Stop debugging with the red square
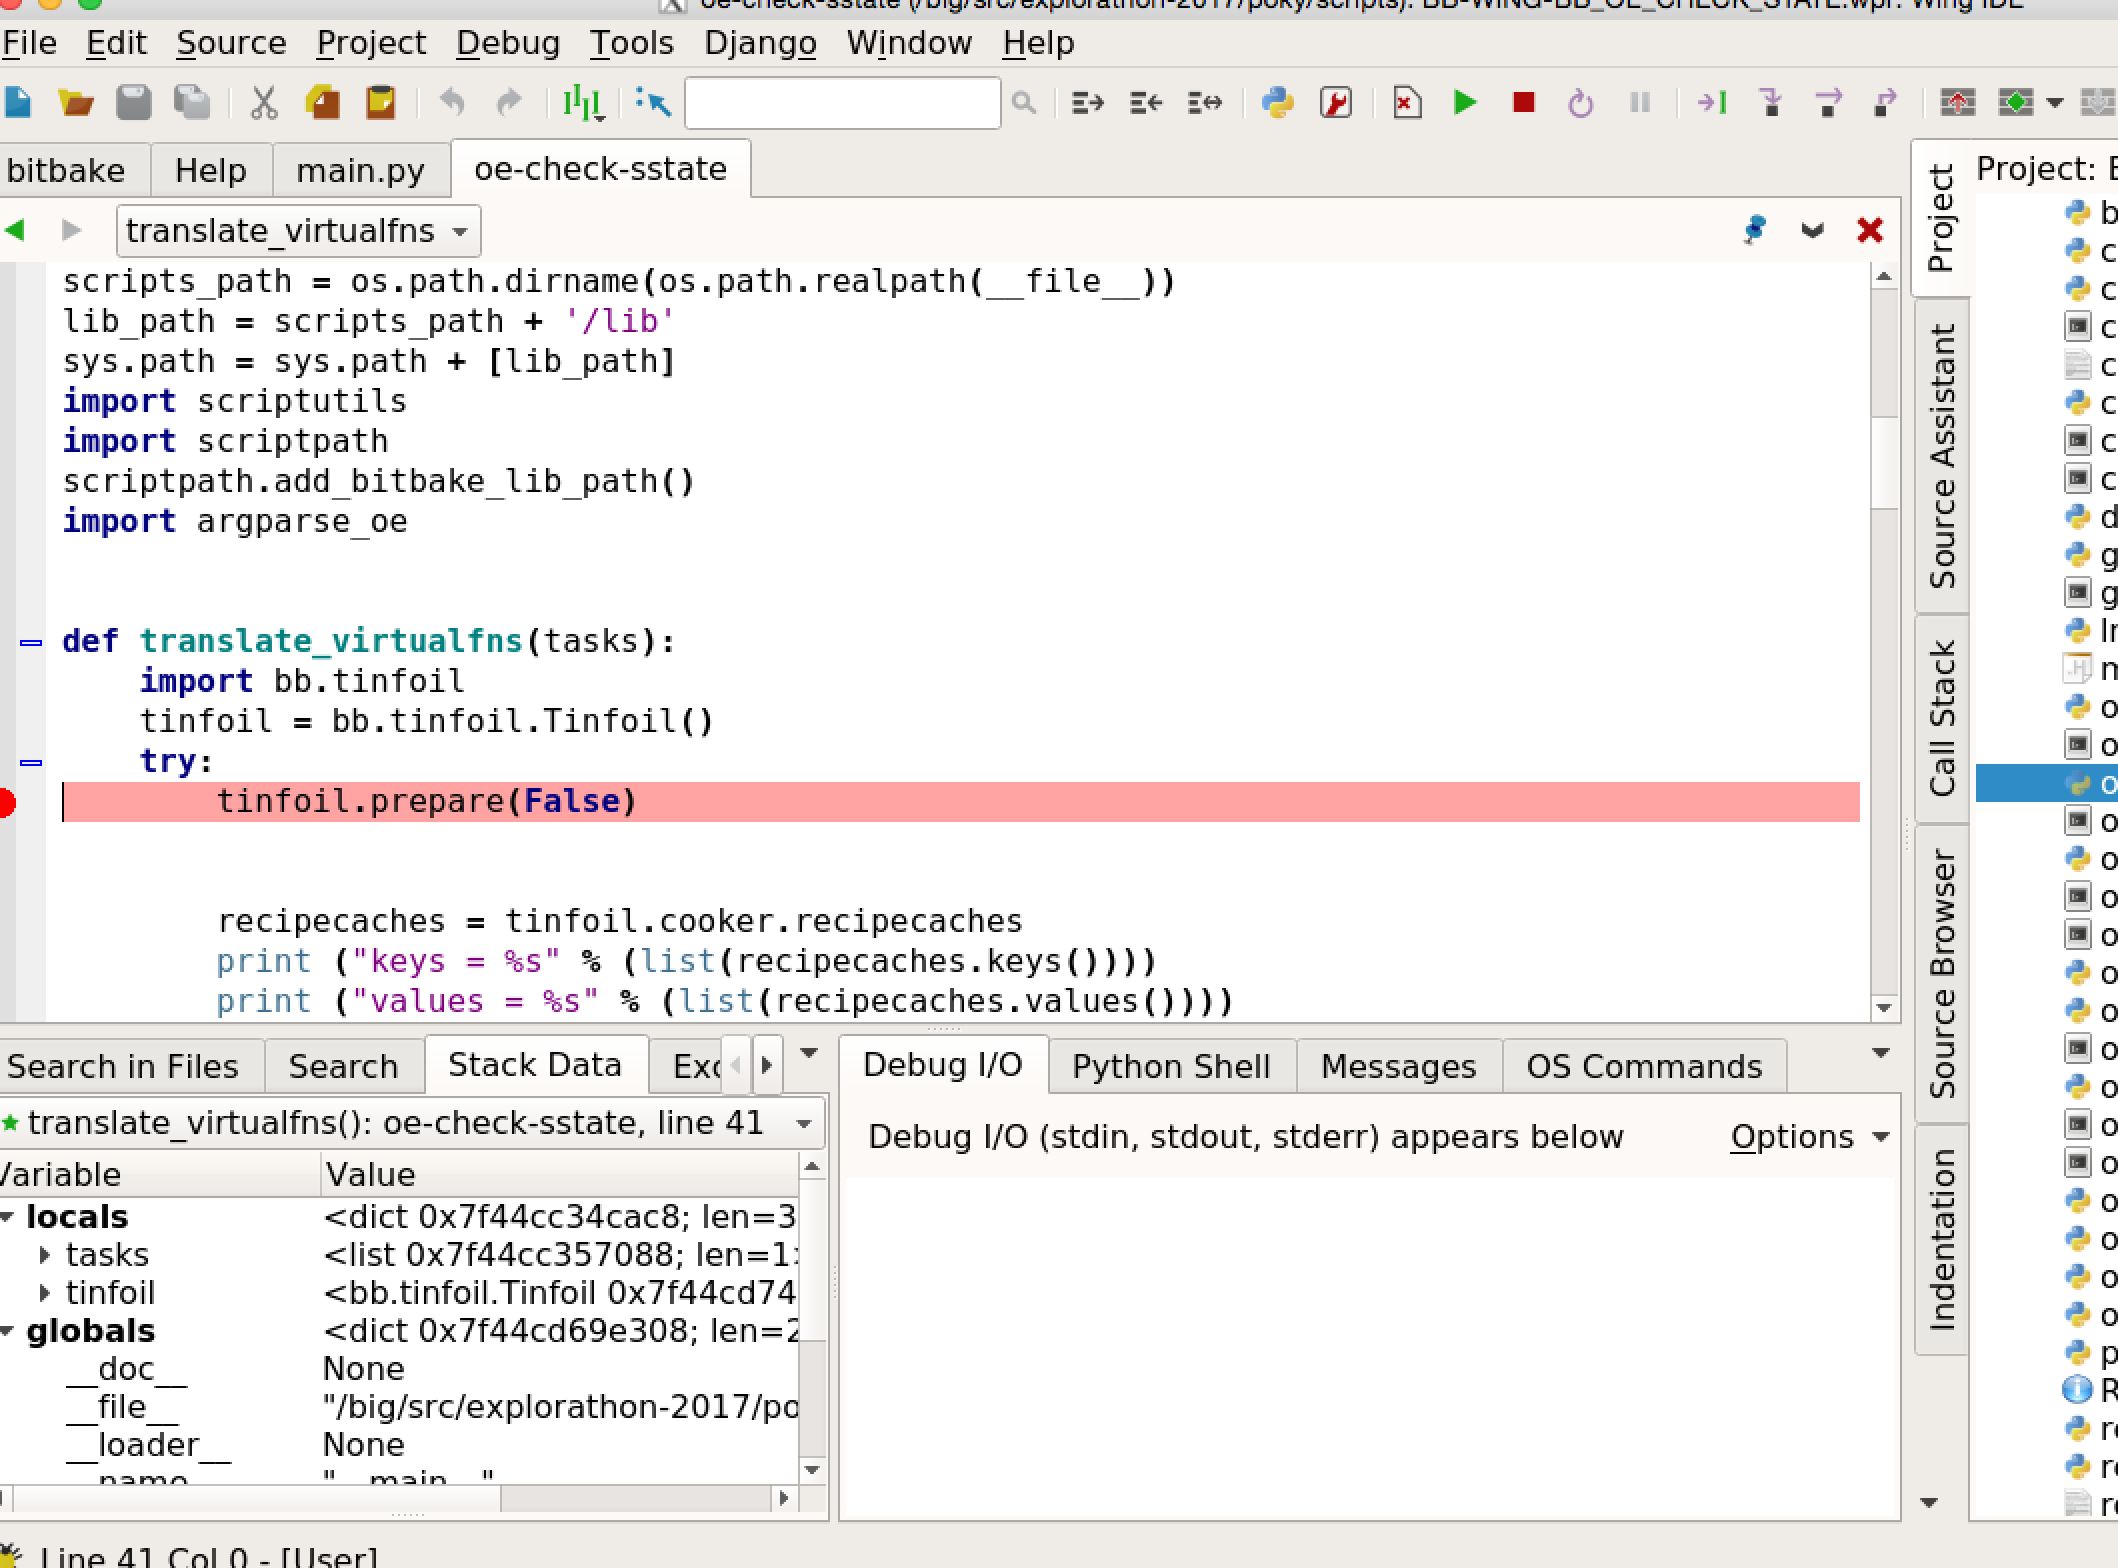 [1523, 102]
